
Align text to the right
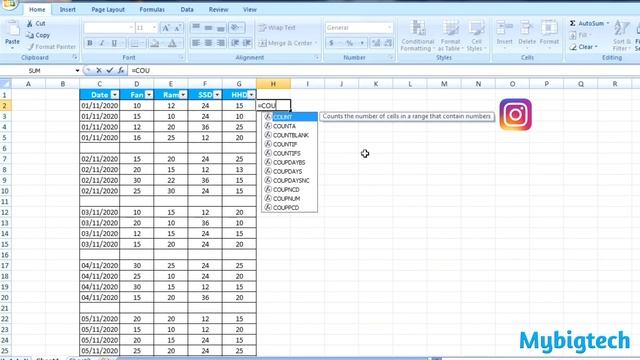[221, 43]
